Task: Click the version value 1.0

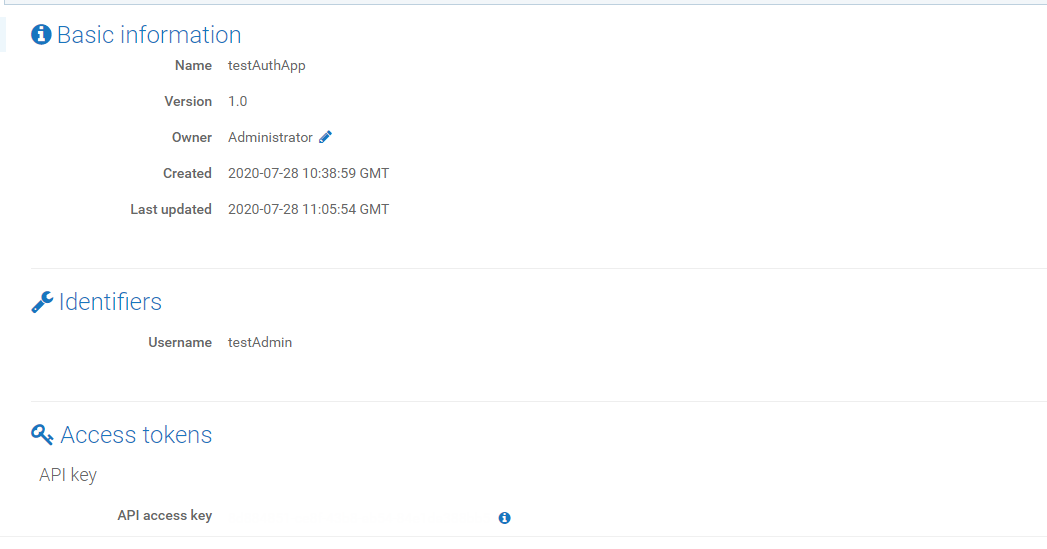Action: (x=237, y=102)
